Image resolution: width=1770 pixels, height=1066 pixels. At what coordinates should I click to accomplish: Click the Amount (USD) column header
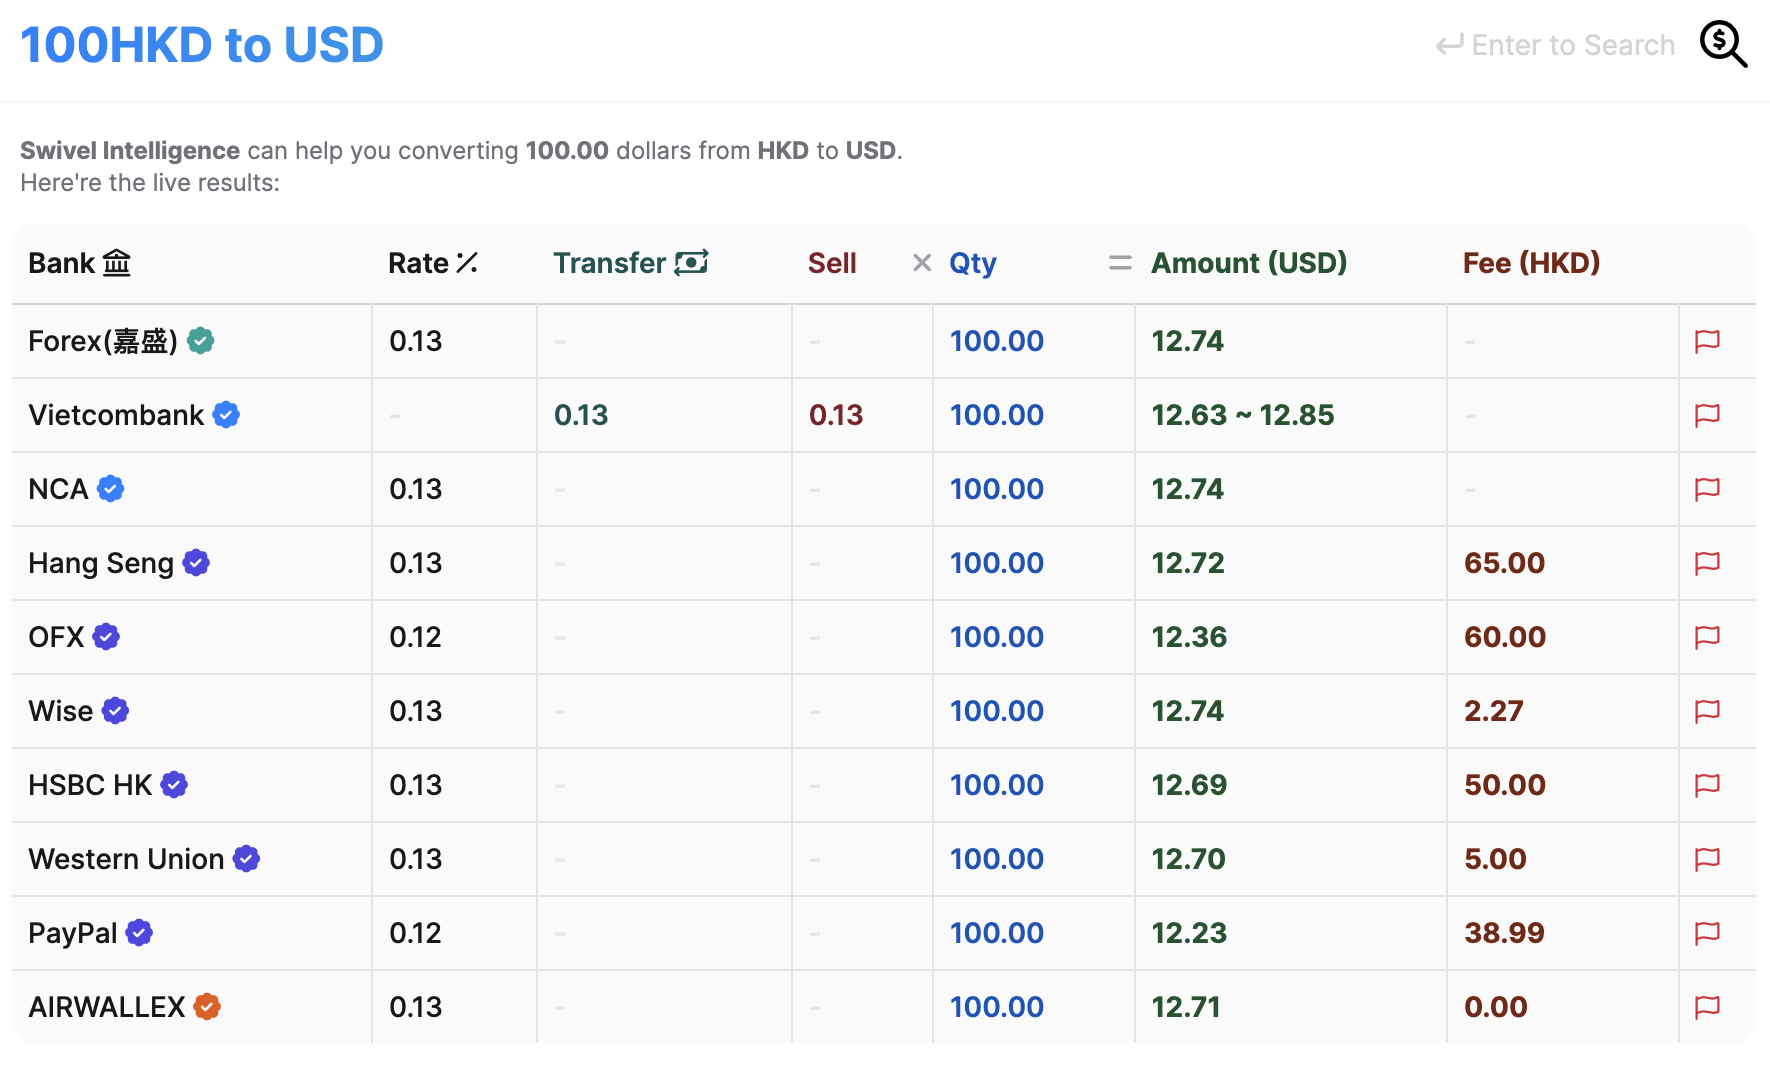[x=1249, y=263]
